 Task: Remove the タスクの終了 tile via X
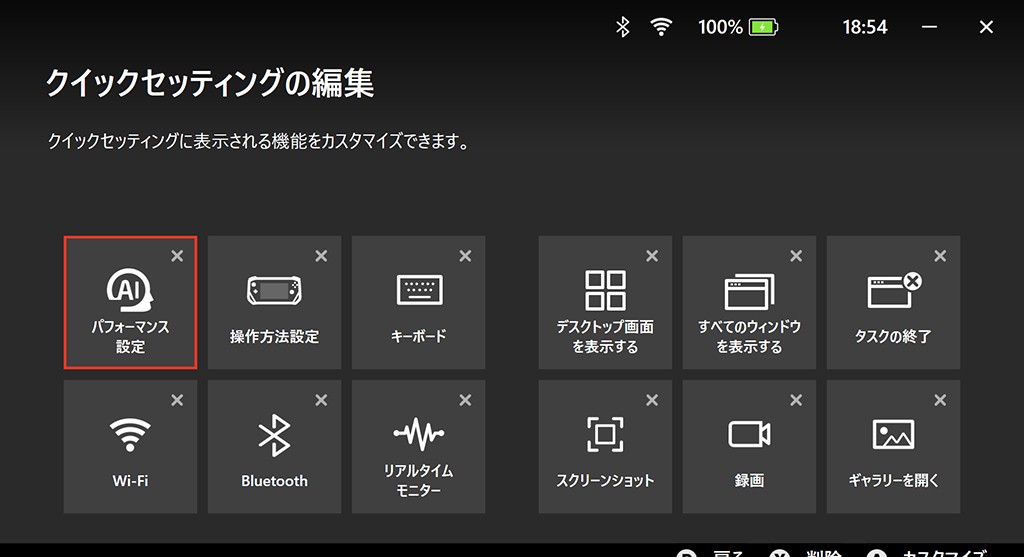point(940,256)
